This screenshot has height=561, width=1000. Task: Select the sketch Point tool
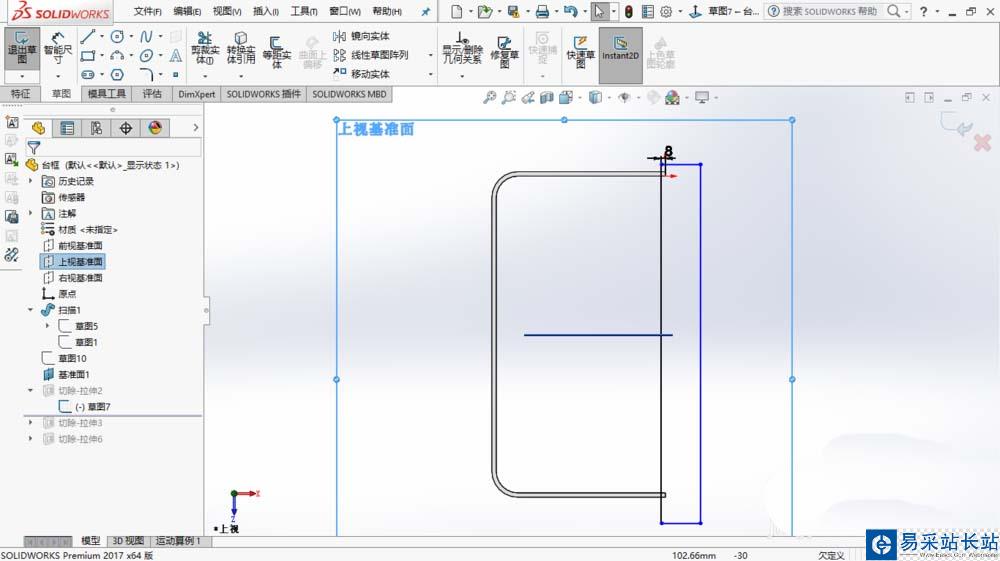(x=175, y=75)
